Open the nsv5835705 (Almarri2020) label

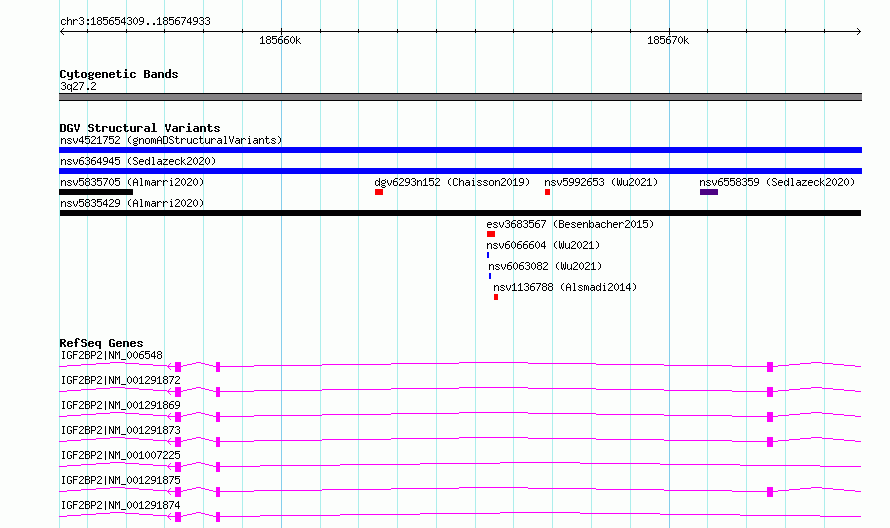(x=132, y=182)
